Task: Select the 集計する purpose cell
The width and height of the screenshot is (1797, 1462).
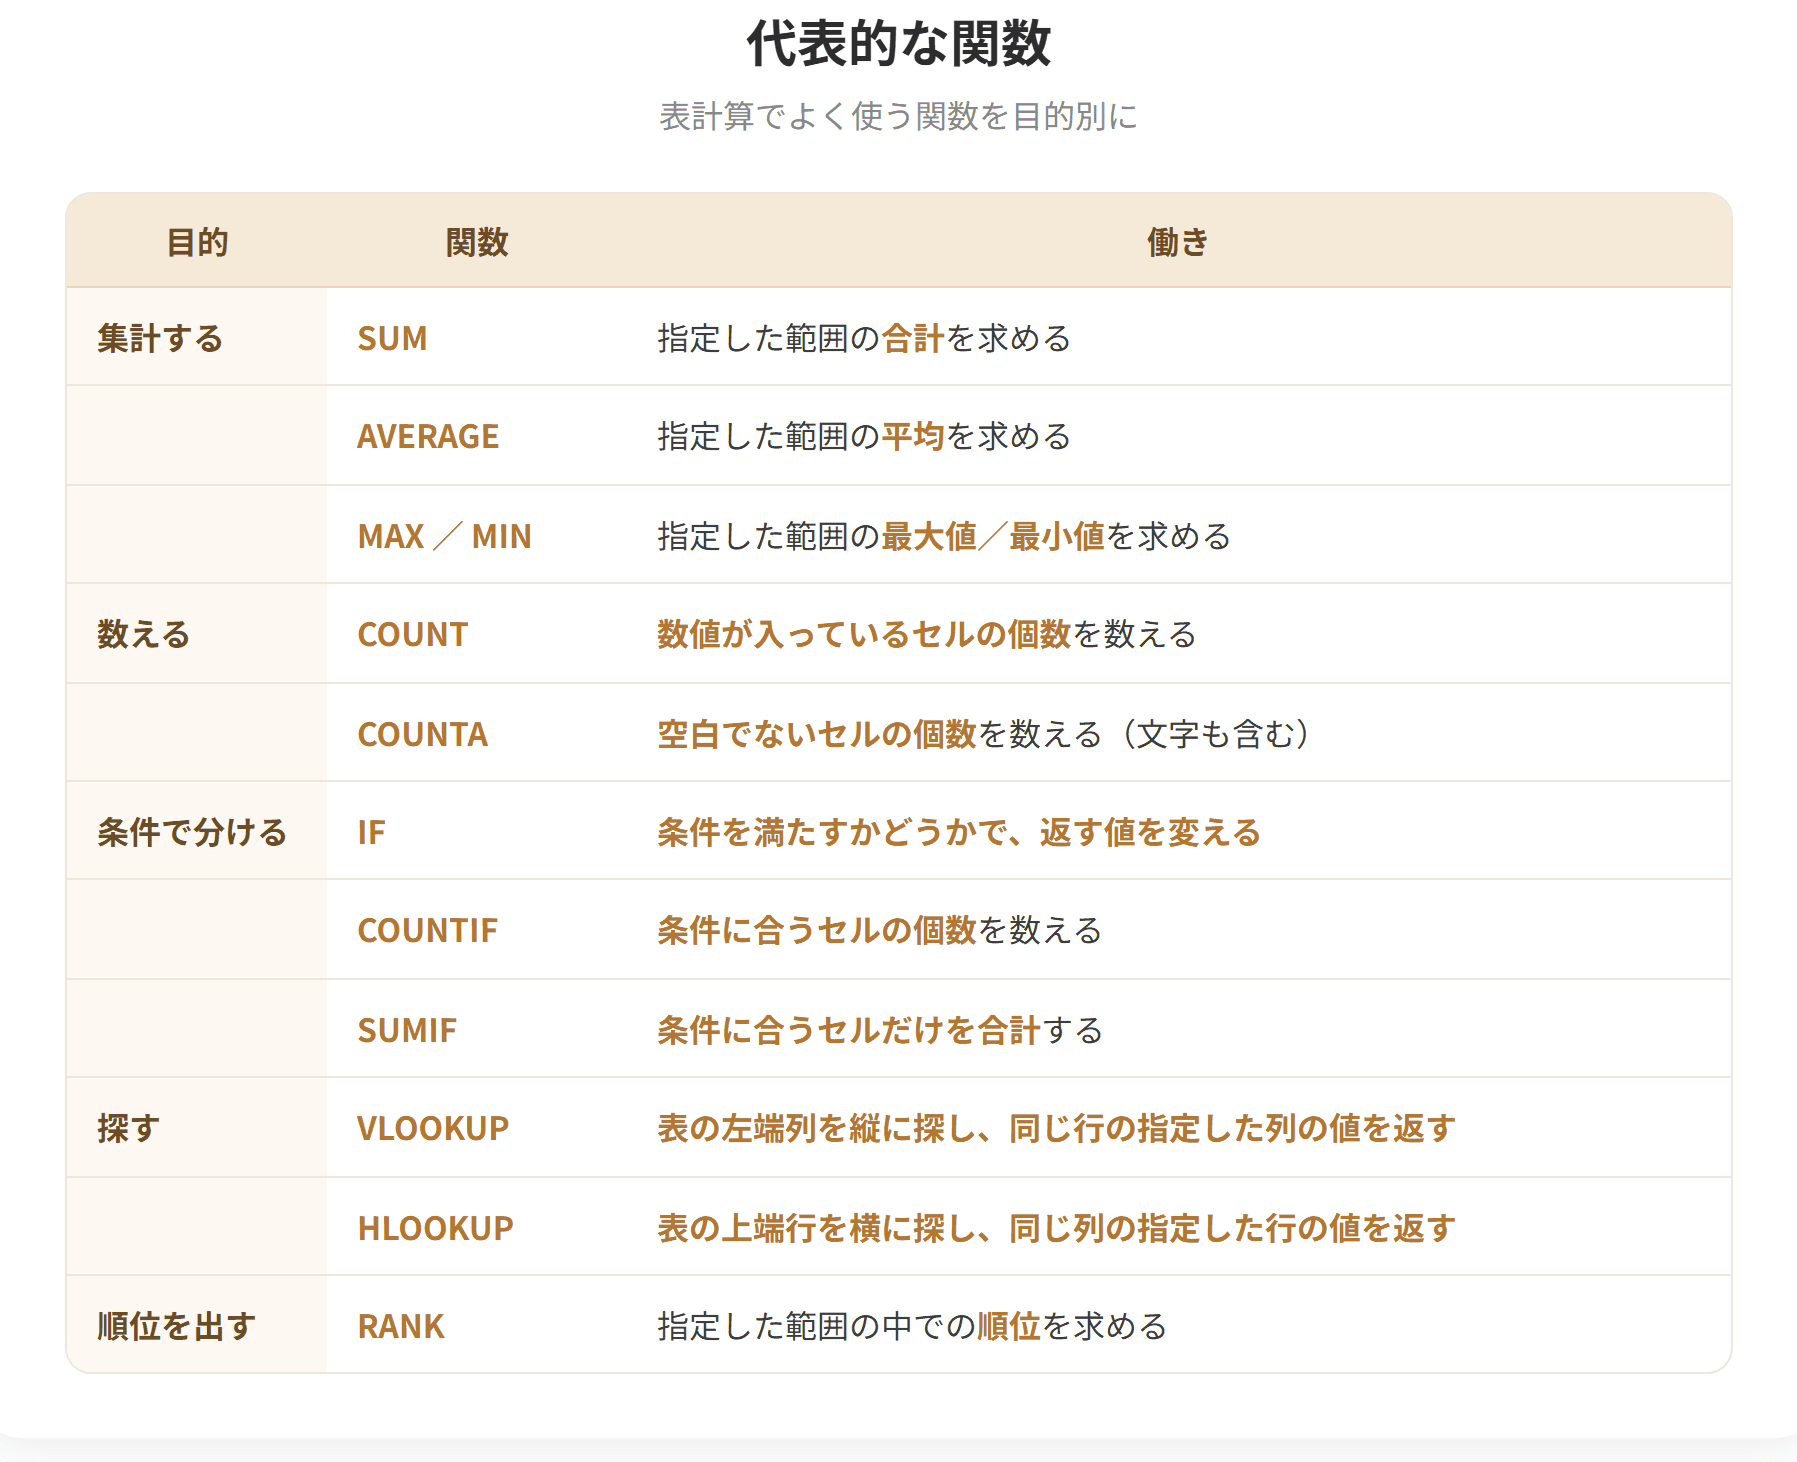Action: 196,338
